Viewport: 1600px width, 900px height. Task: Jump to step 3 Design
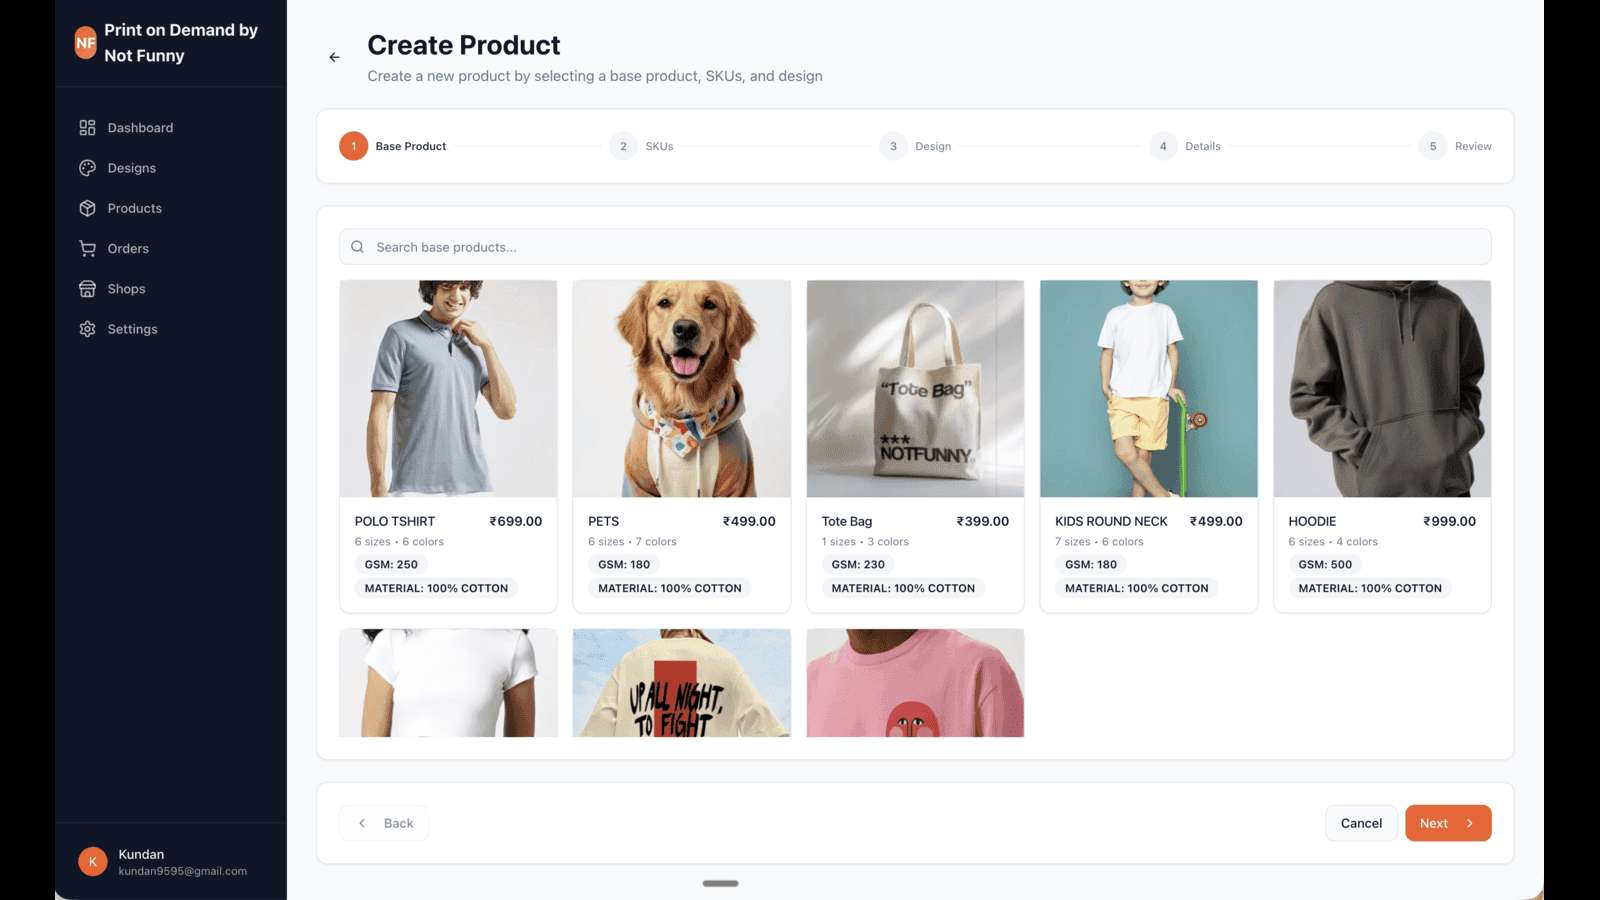[915, 146]
